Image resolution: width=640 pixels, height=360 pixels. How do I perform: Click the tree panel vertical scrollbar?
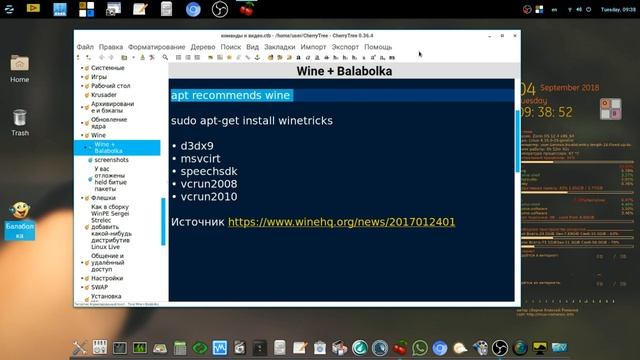click(164, 222)
